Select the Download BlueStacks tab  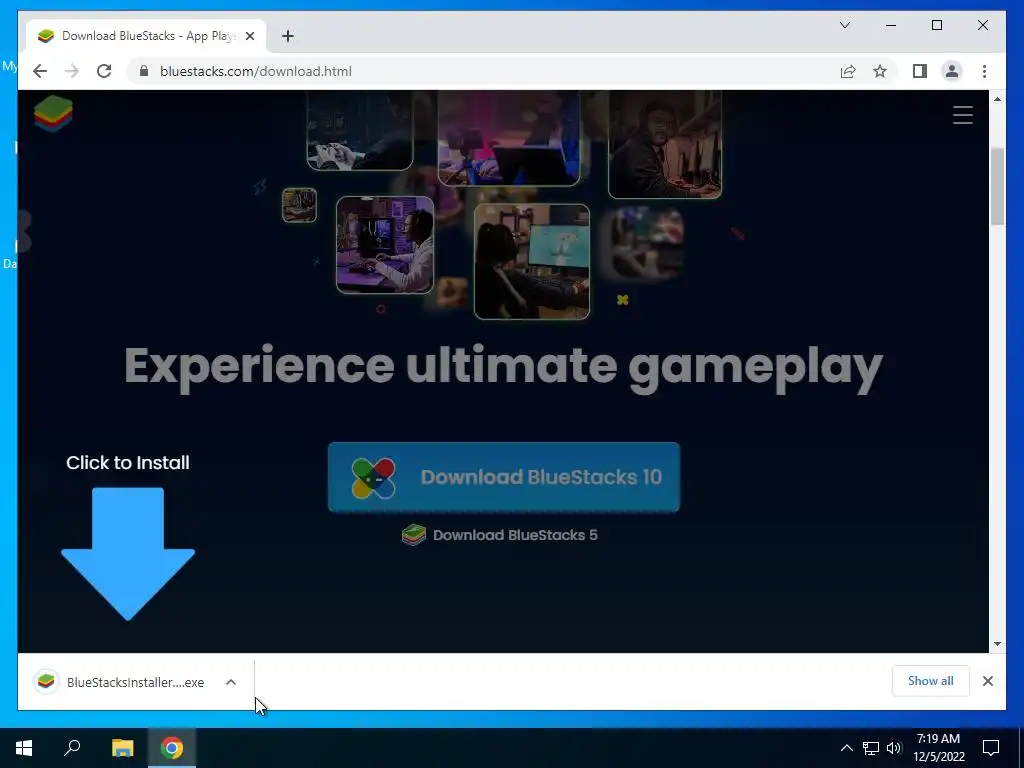[x=145, y=36]
